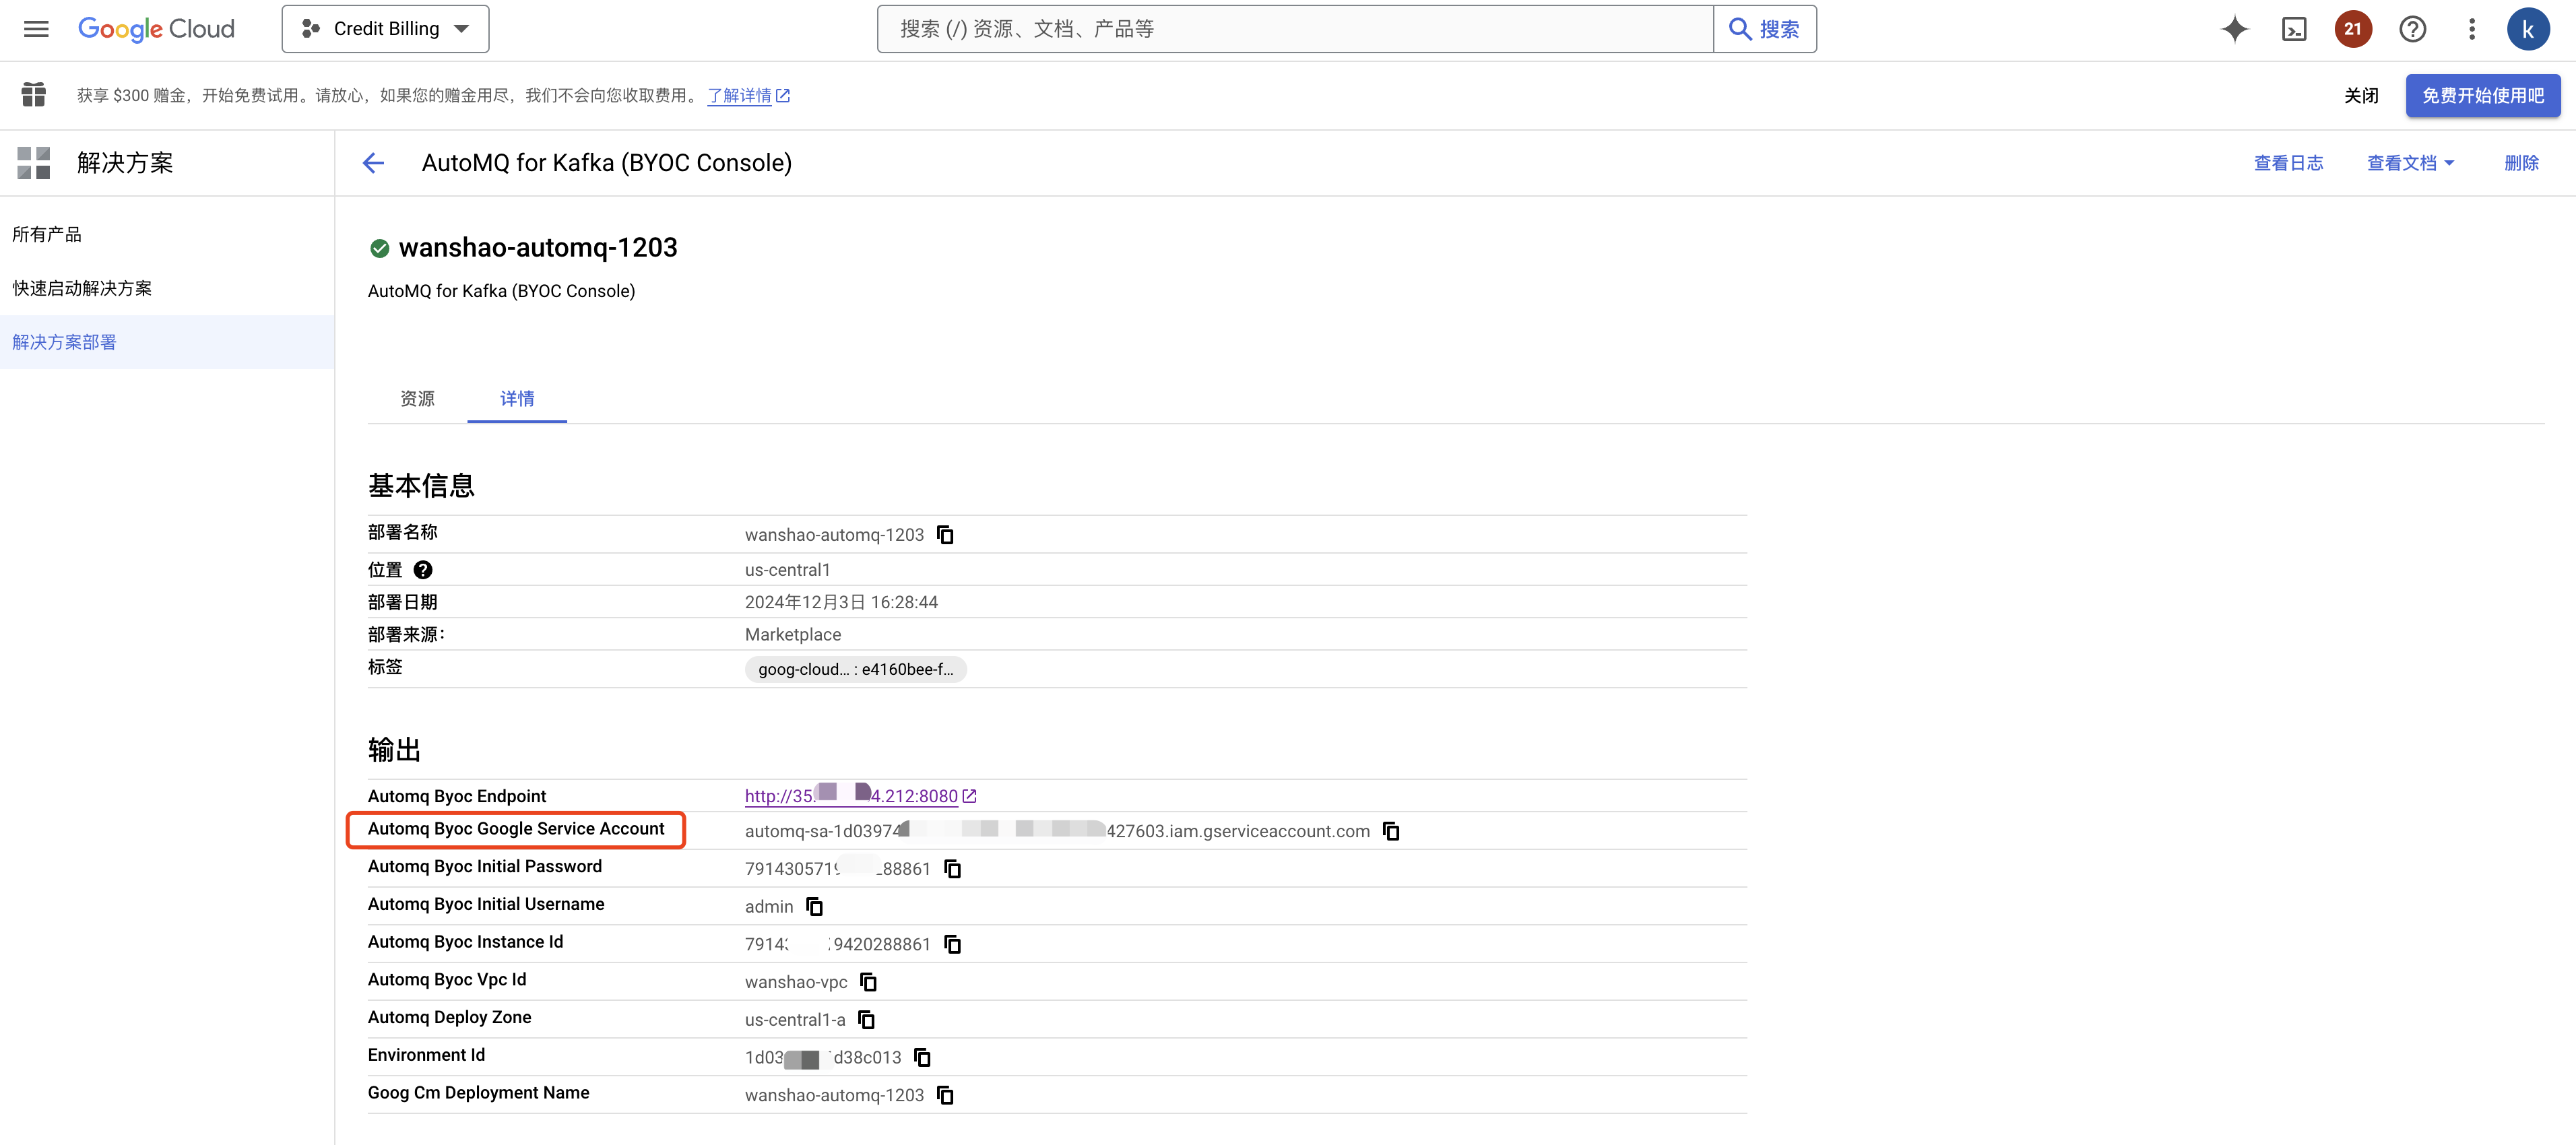The height and width of the screenshot is (1145, 2576).
Task: Copy the Automq Byoc Initial Password
Action: 952,869
